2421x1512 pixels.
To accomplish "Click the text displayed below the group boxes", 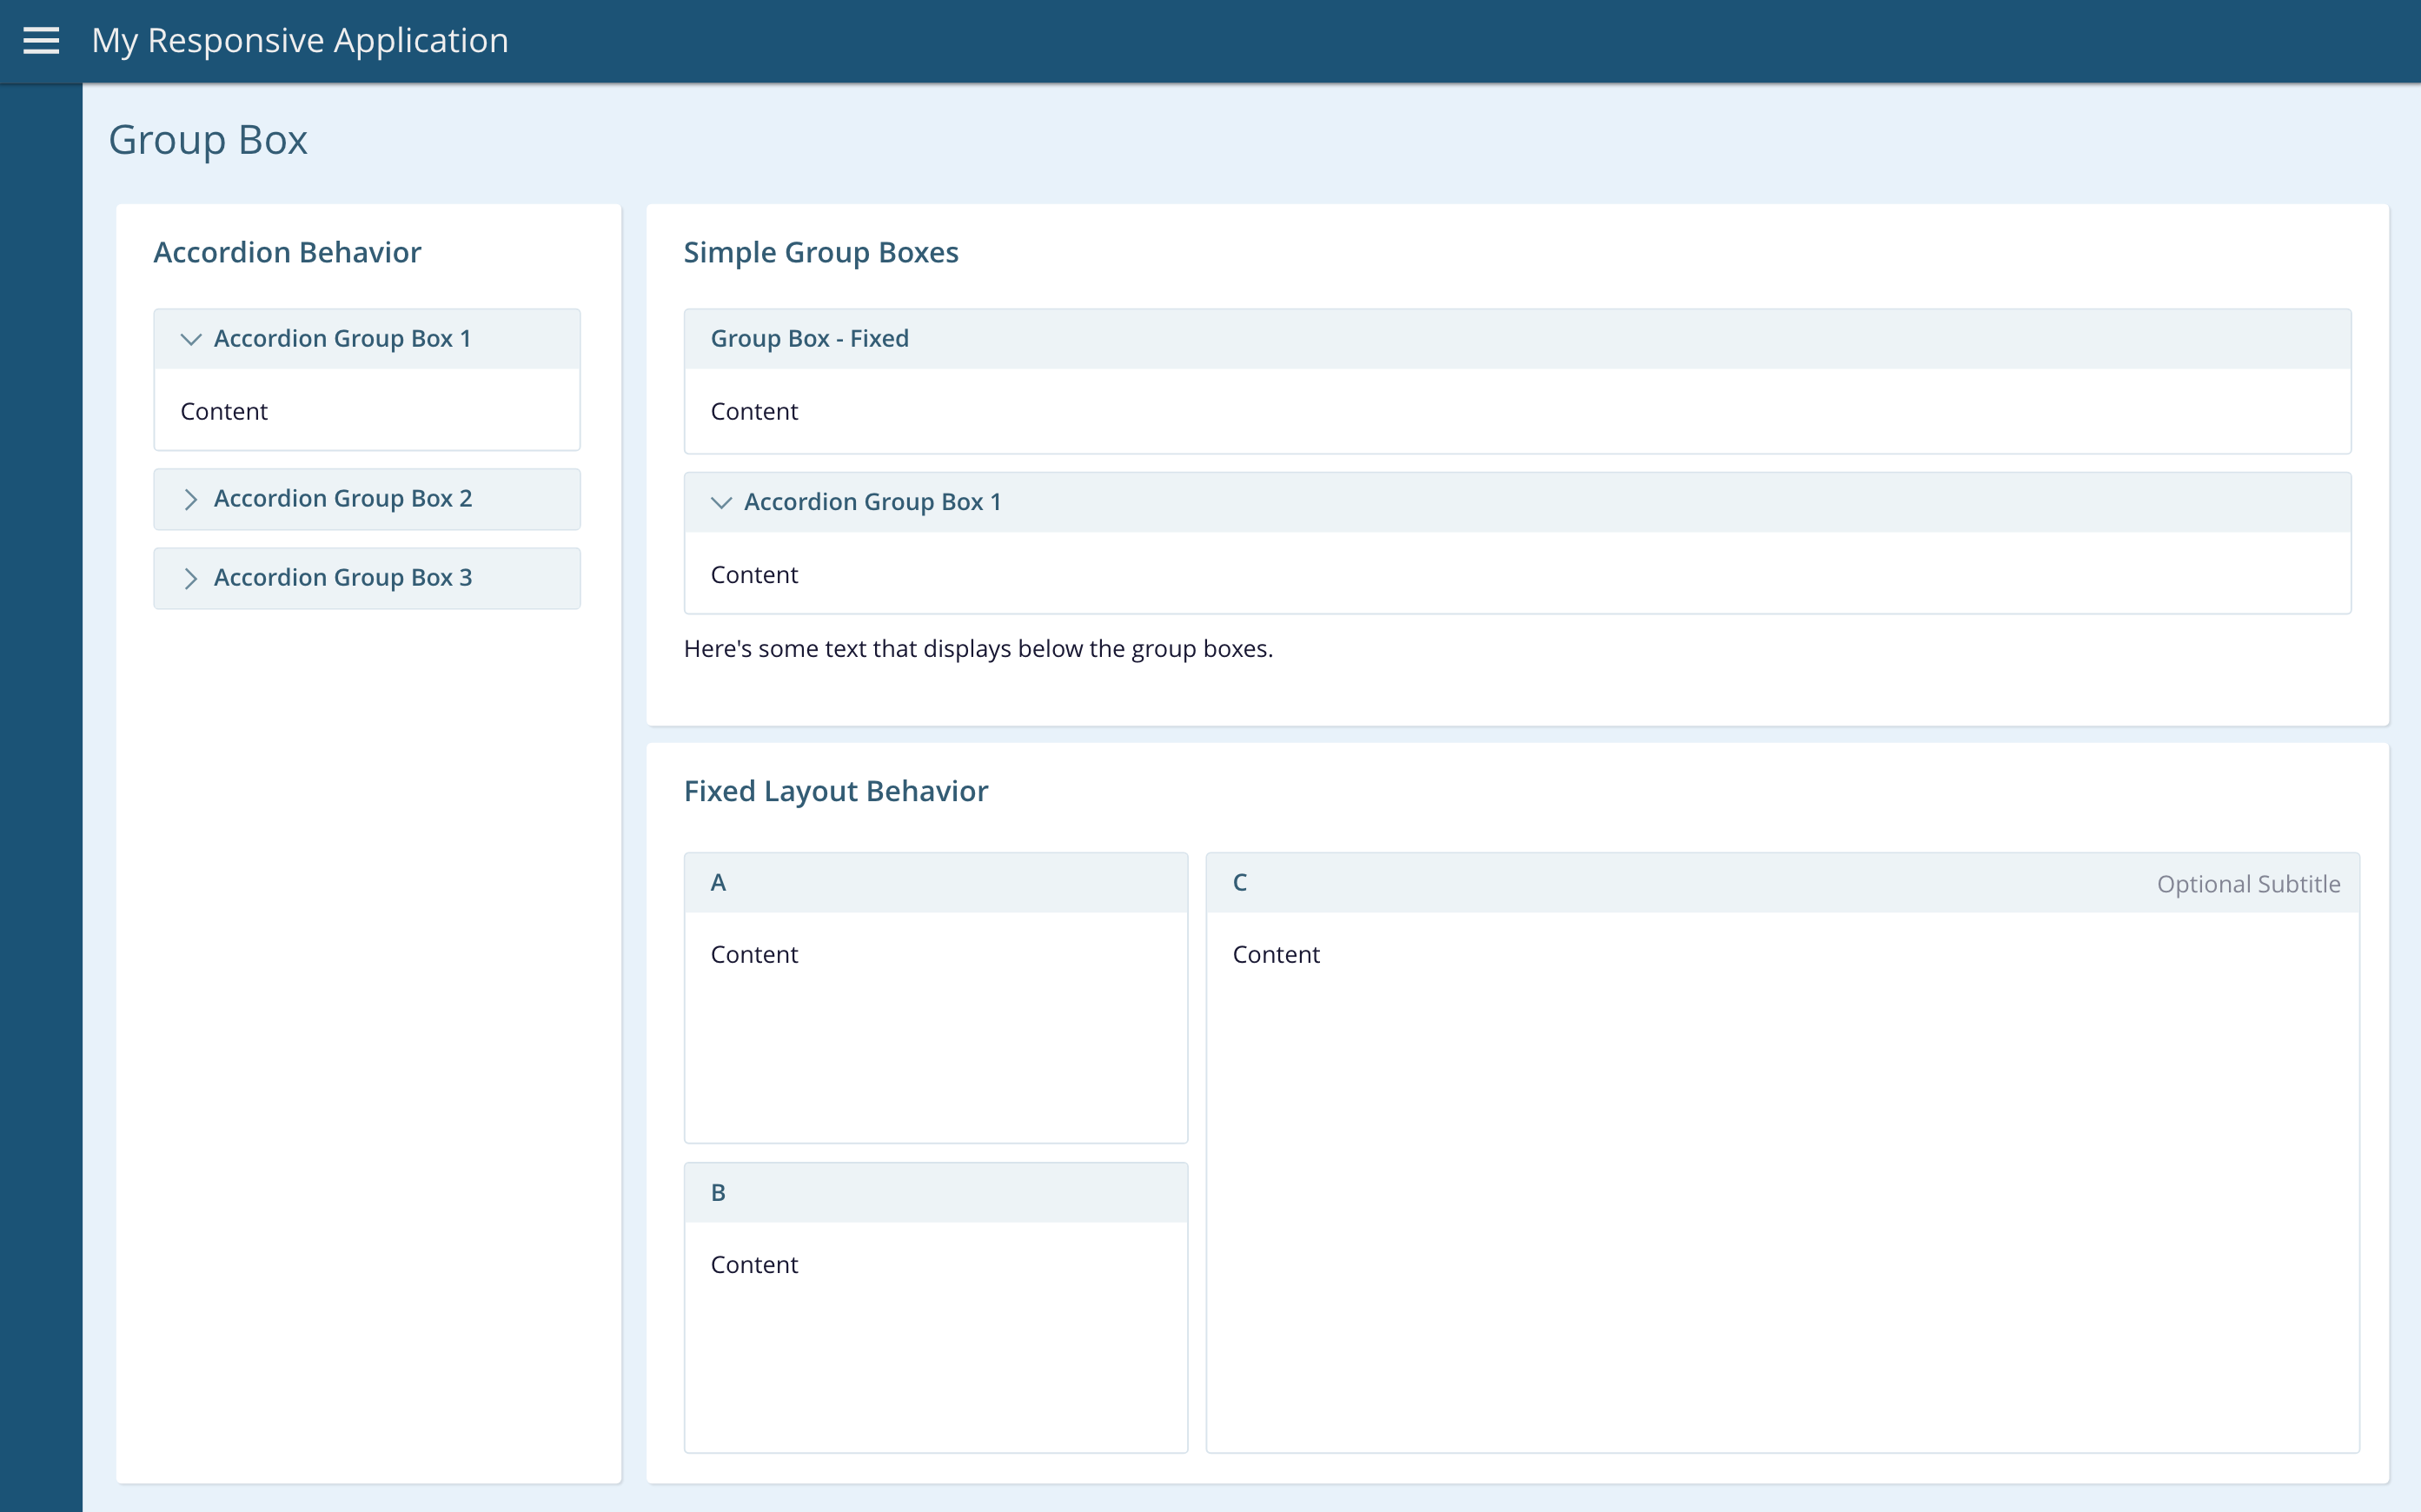I will coord(977,649).
